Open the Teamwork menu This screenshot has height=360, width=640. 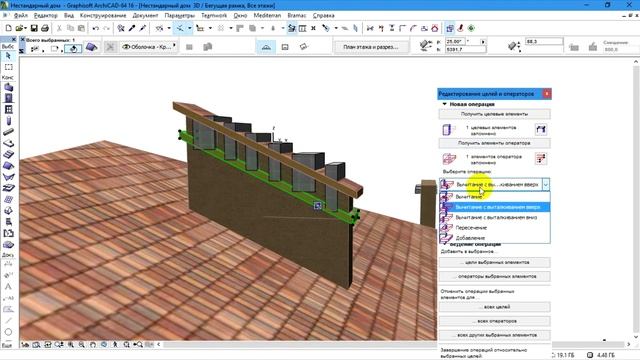(214, 15)
